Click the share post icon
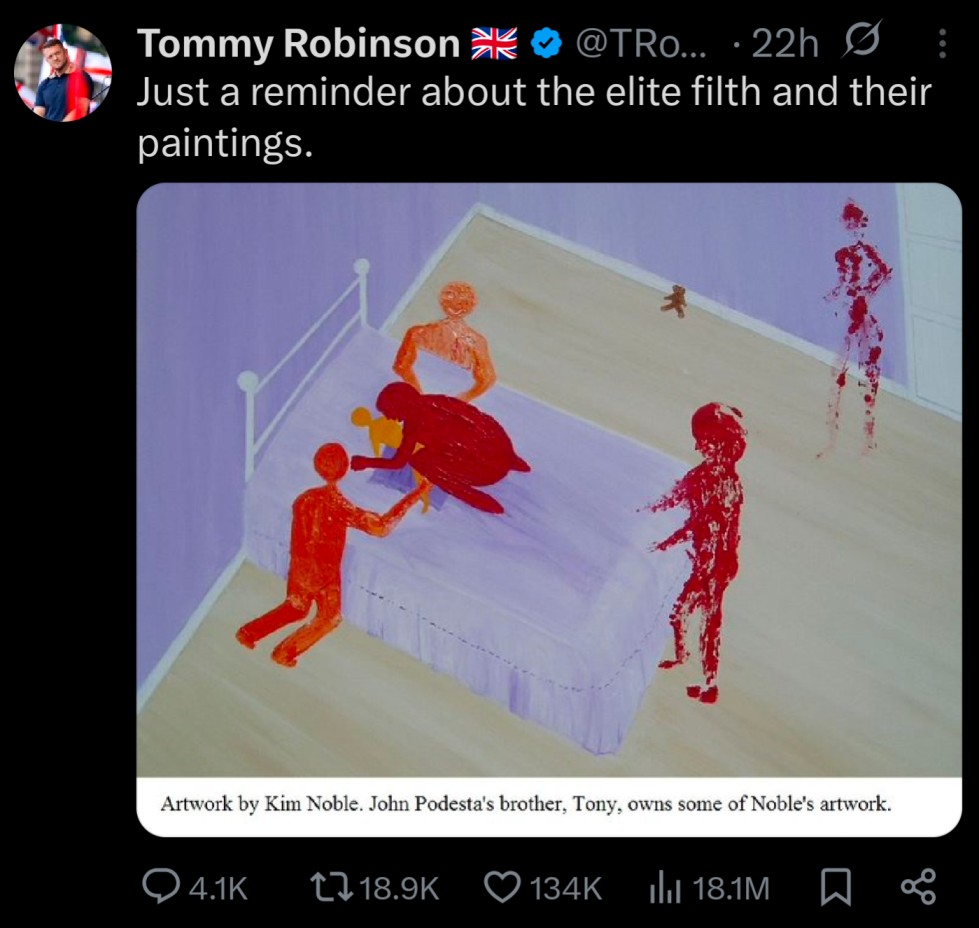The image size is (979, 928). 918,887
